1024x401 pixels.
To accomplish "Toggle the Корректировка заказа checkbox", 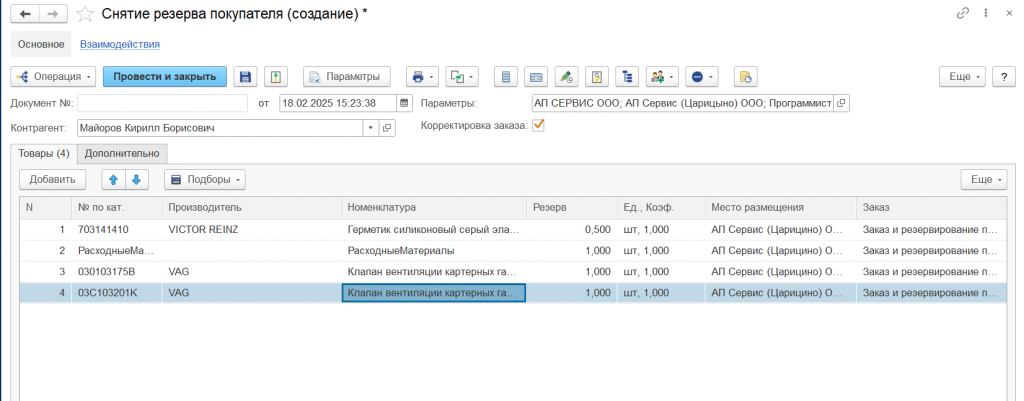I will click(539, 126).
